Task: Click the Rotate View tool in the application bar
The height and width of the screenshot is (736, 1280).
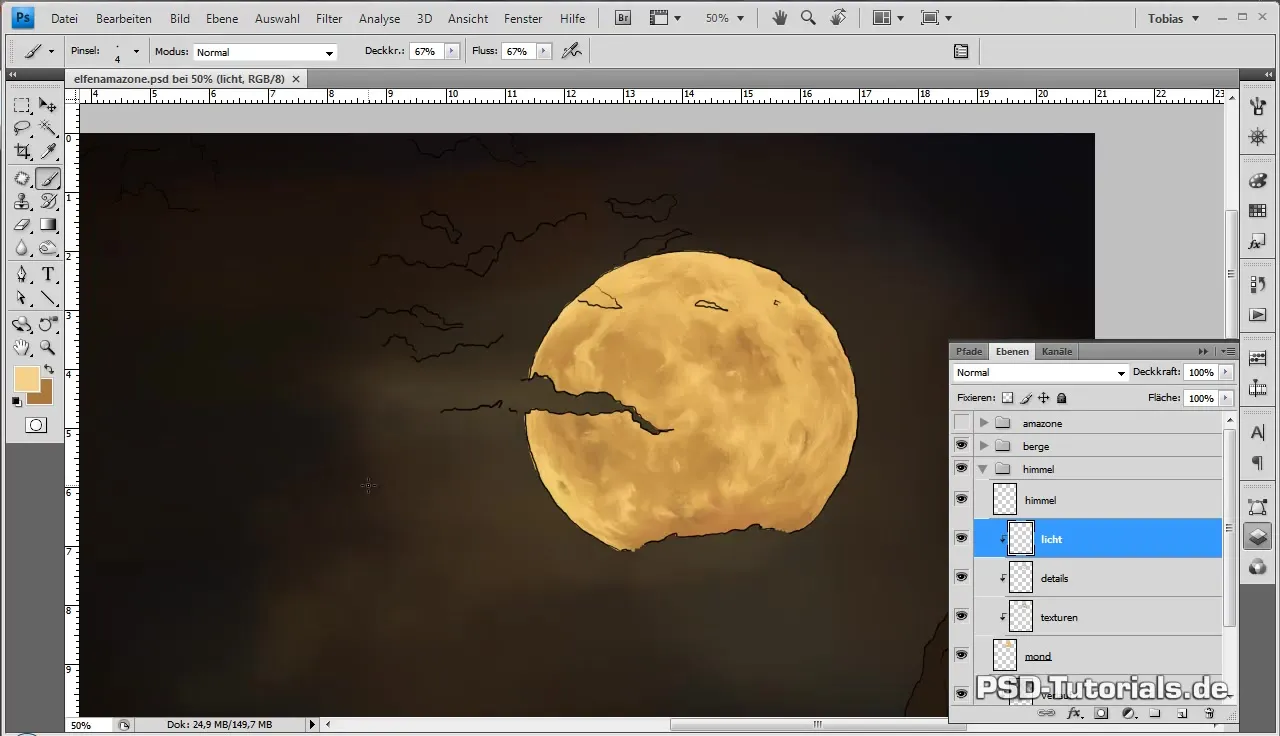Action: [838, 18]
